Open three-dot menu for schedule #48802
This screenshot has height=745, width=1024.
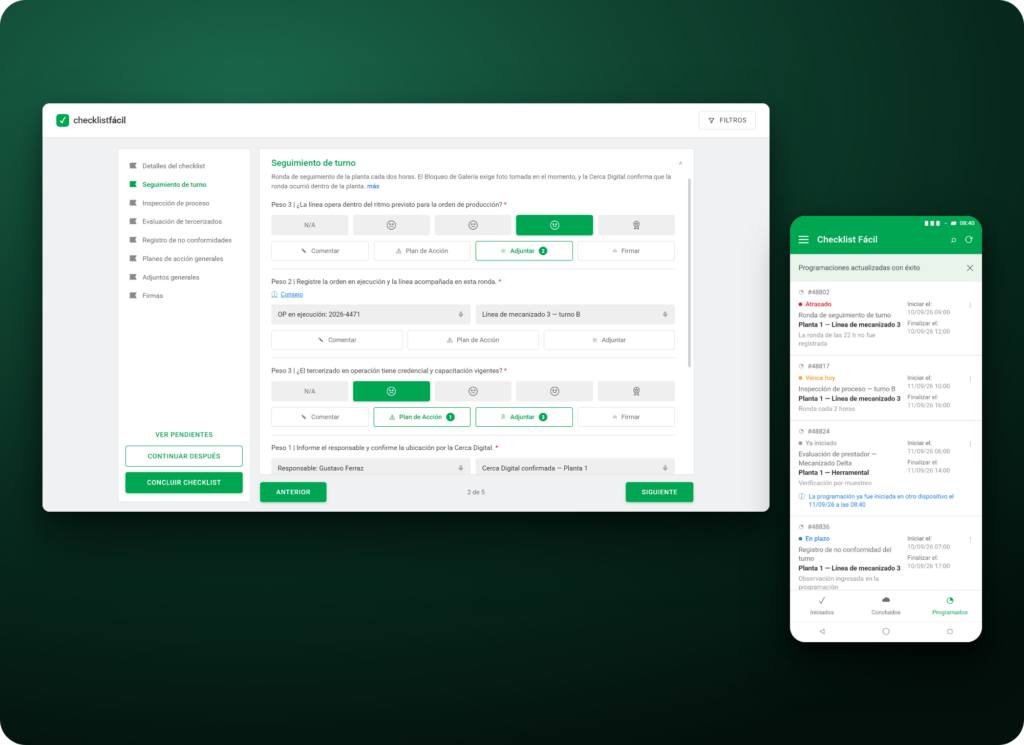click(x=970, y=305)
